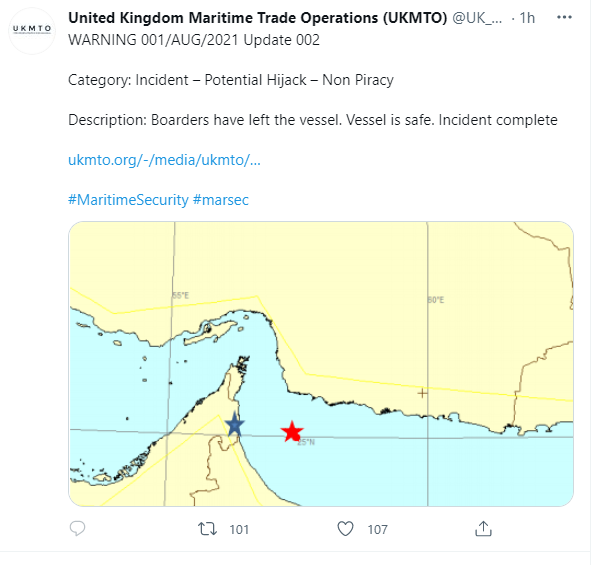Open the ukmto.org media link
This screenshot has width=596, height=565.
pyautogui.click(x=164, y=160)
